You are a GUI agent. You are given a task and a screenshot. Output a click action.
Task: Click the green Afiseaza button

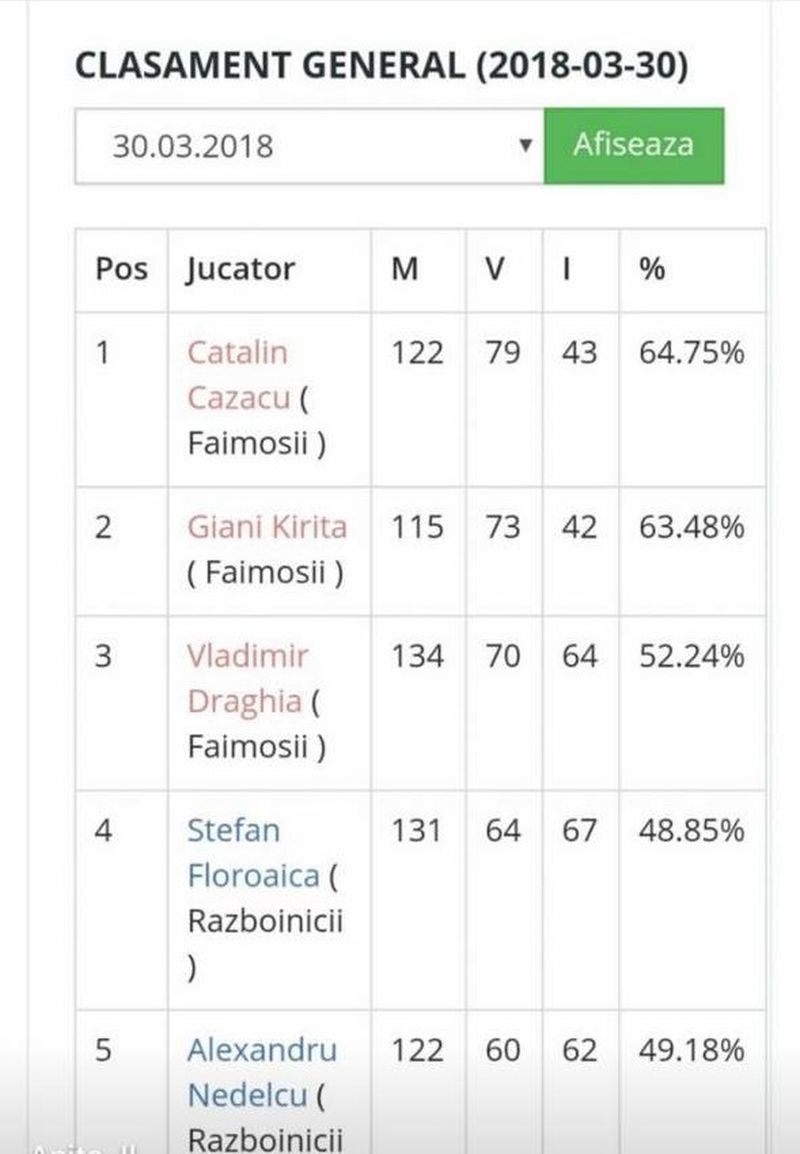point(633,145)
